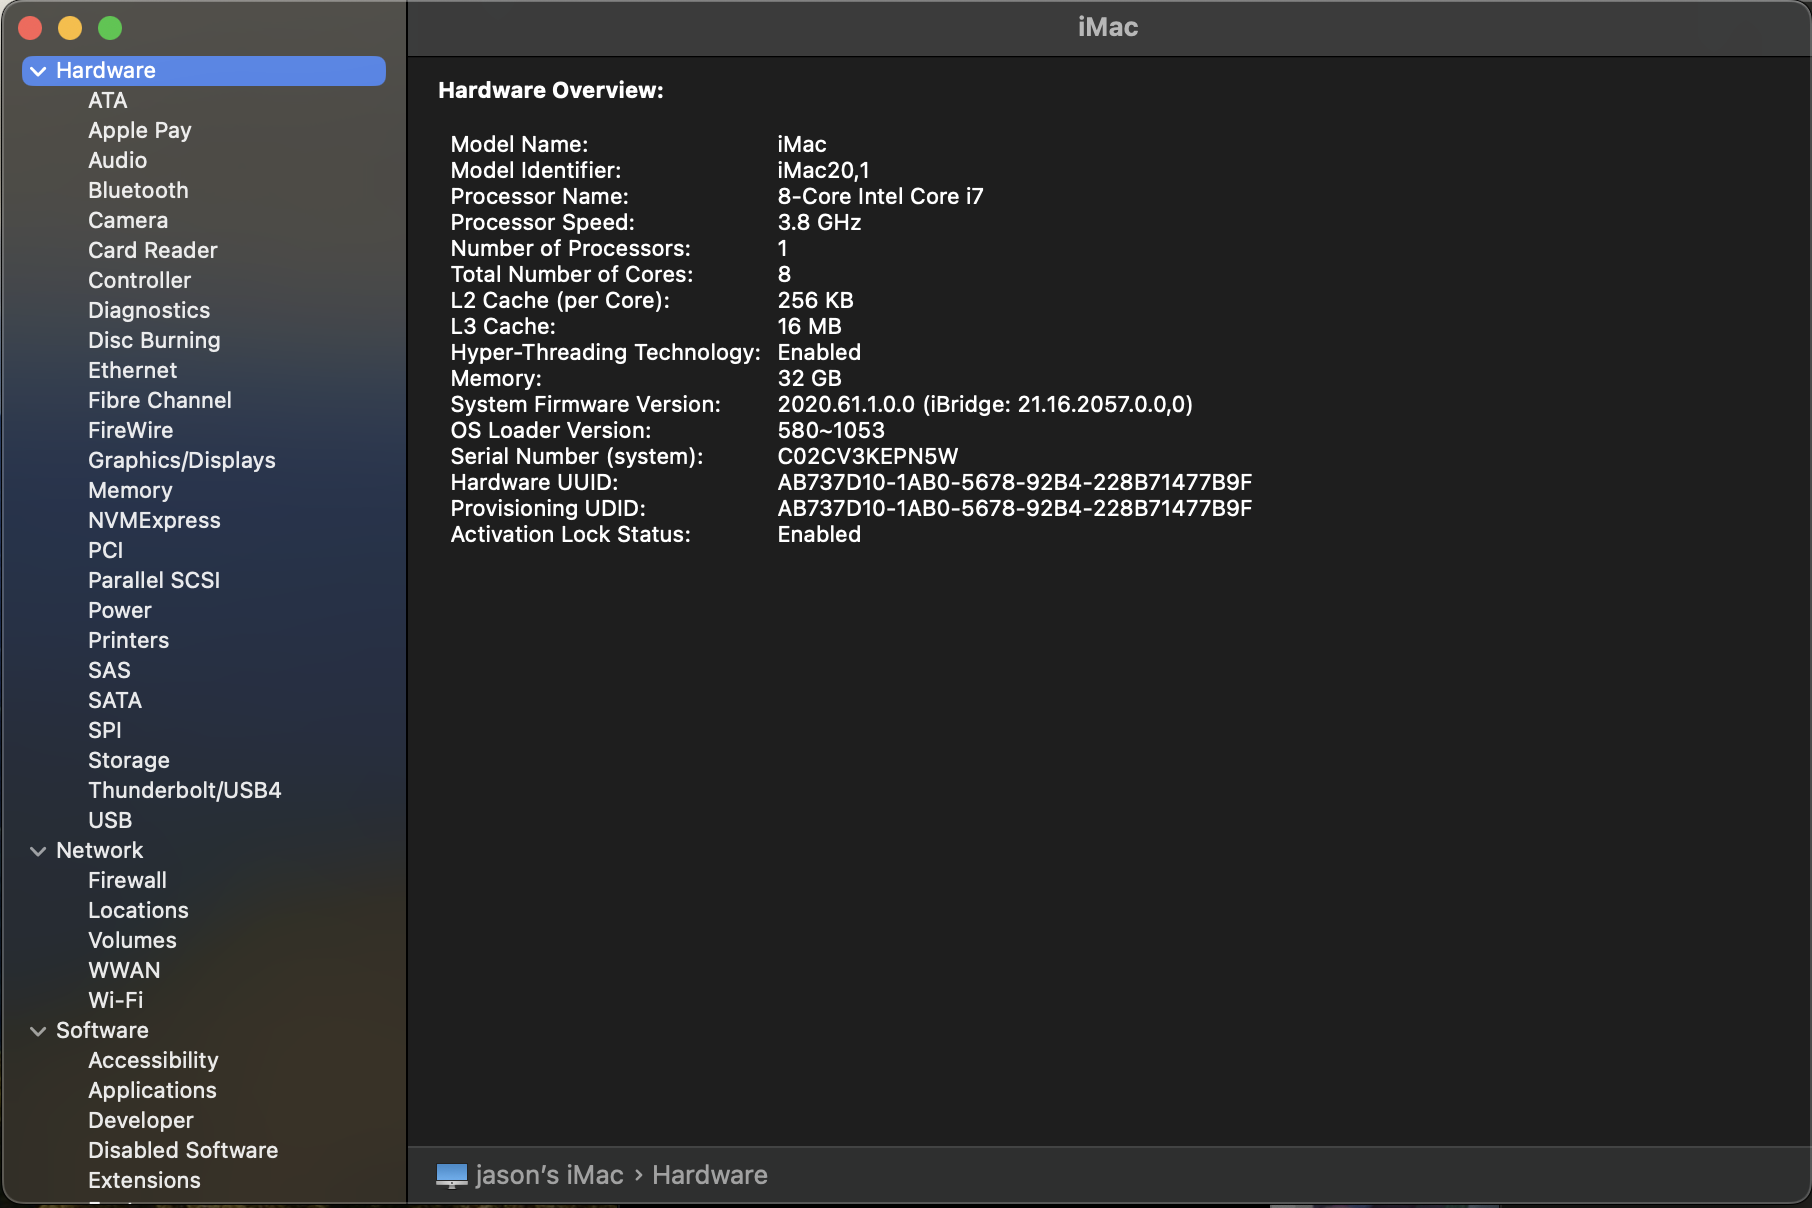Select Parallel SCSI entry
This screenshot has width=1812, height=1208.
pos(154,581)
